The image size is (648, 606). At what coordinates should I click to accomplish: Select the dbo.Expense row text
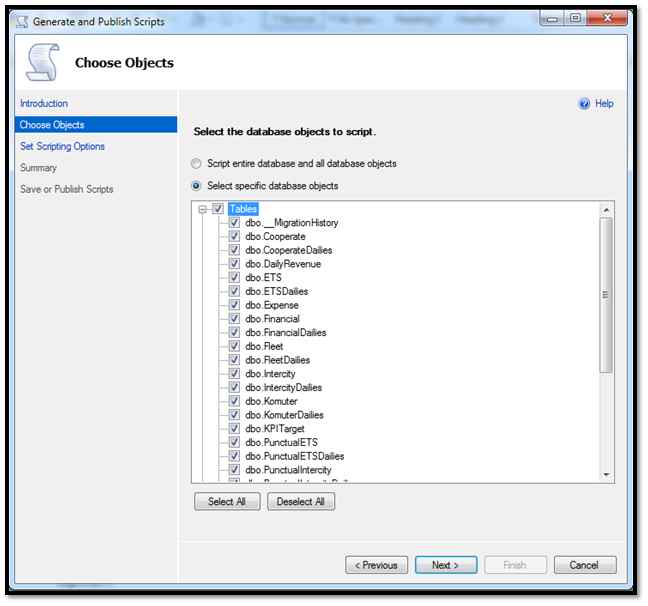[272, 305]
